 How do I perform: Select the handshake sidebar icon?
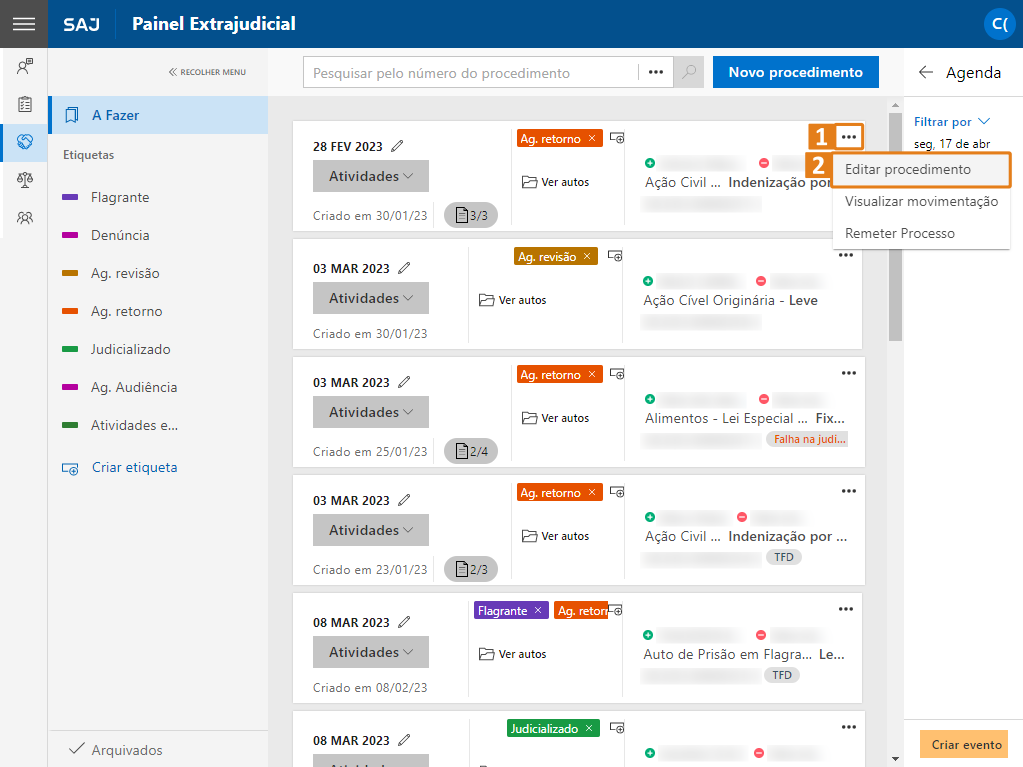pyautogui.click(x=25, y=142)
